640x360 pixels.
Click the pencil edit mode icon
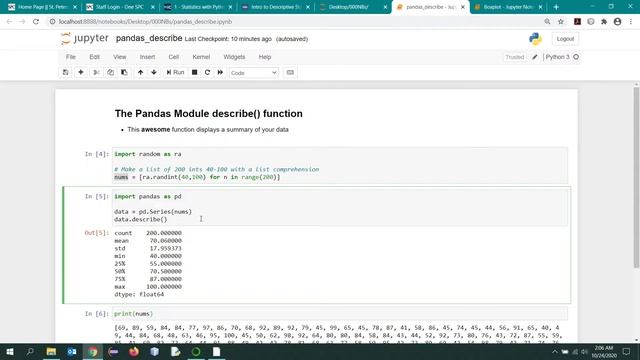click(535, 57)
